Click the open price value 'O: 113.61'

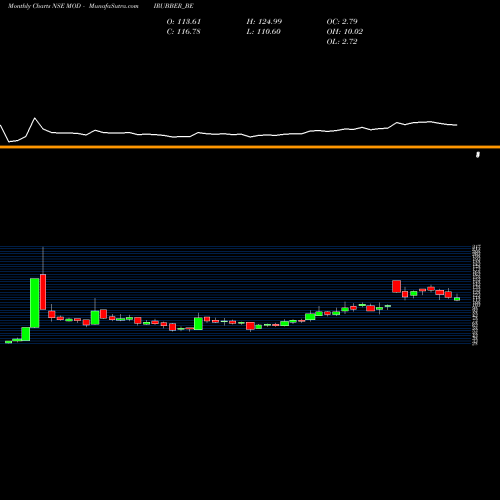point(184,22)
